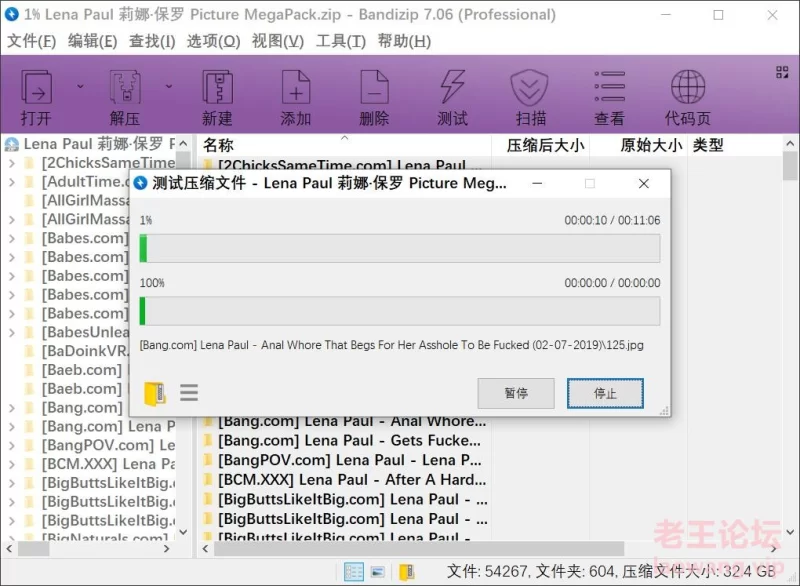Viewport: 800px width, 586px height.
Task: Expand the [BabesUnlea tree folder
Action: pyautogui.click(x=12, y=333)
